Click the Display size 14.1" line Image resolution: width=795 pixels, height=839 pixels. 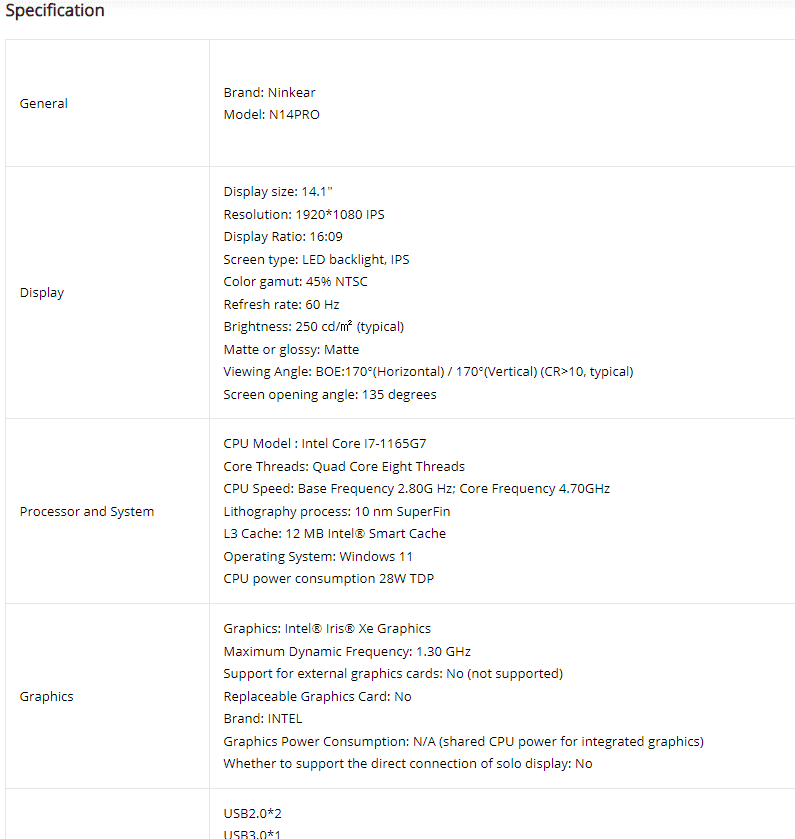(278, 192)
